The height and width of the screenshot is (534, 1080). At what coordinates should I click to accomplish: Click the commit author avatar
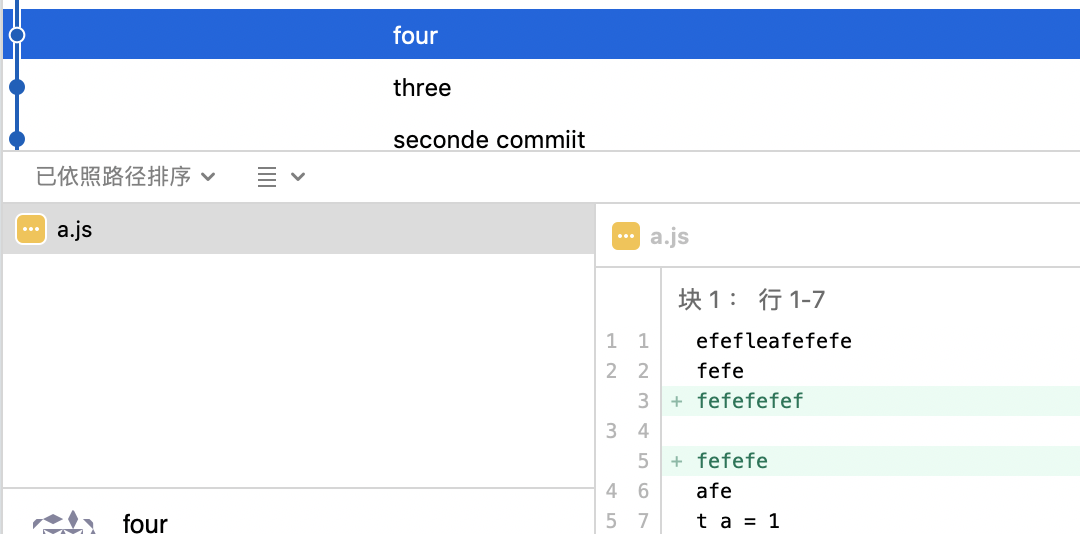64,523
